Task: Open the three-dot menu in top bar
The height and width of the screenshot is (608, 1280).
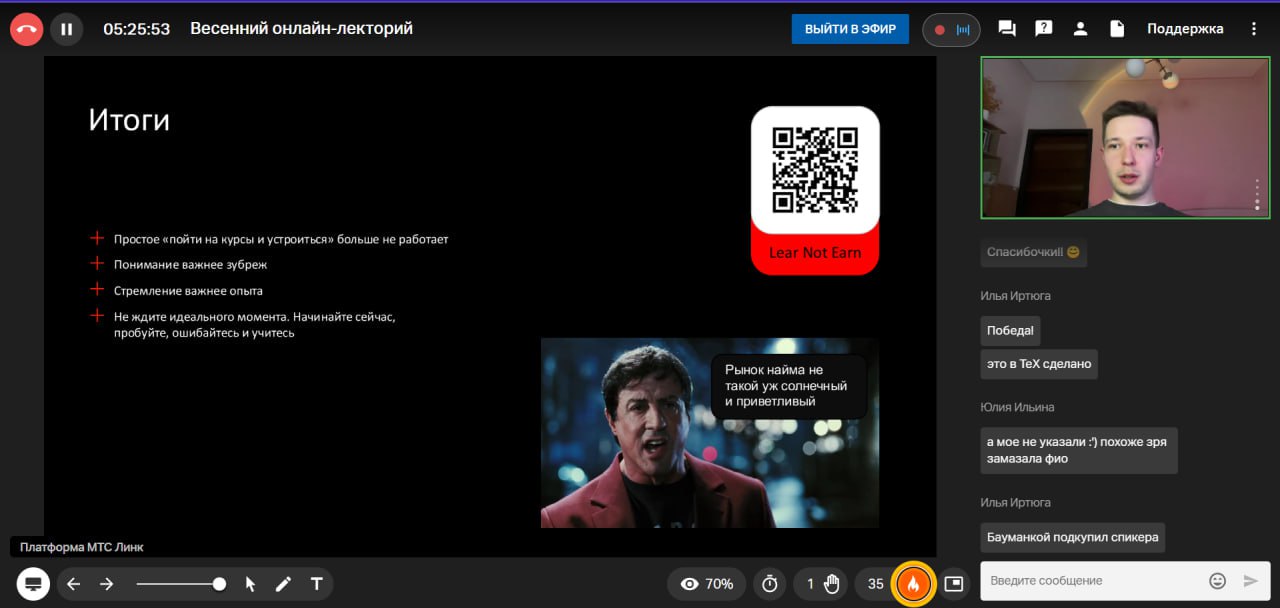Action: (1254, 29)
